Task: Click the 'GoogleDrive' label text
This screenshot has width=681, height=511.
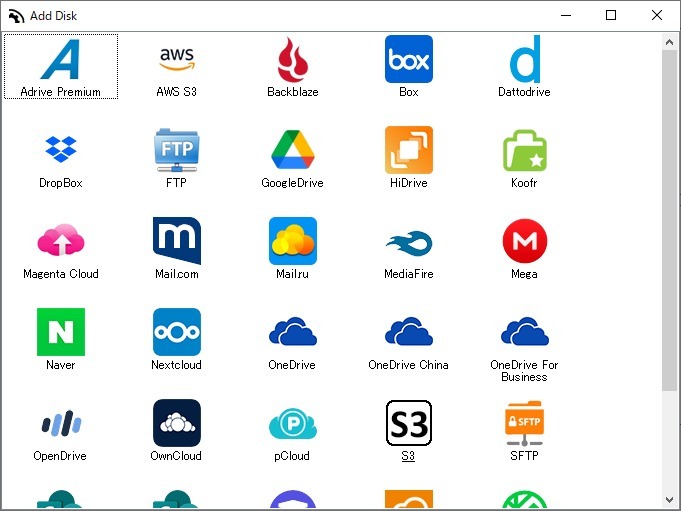Action: click(292, 183)
